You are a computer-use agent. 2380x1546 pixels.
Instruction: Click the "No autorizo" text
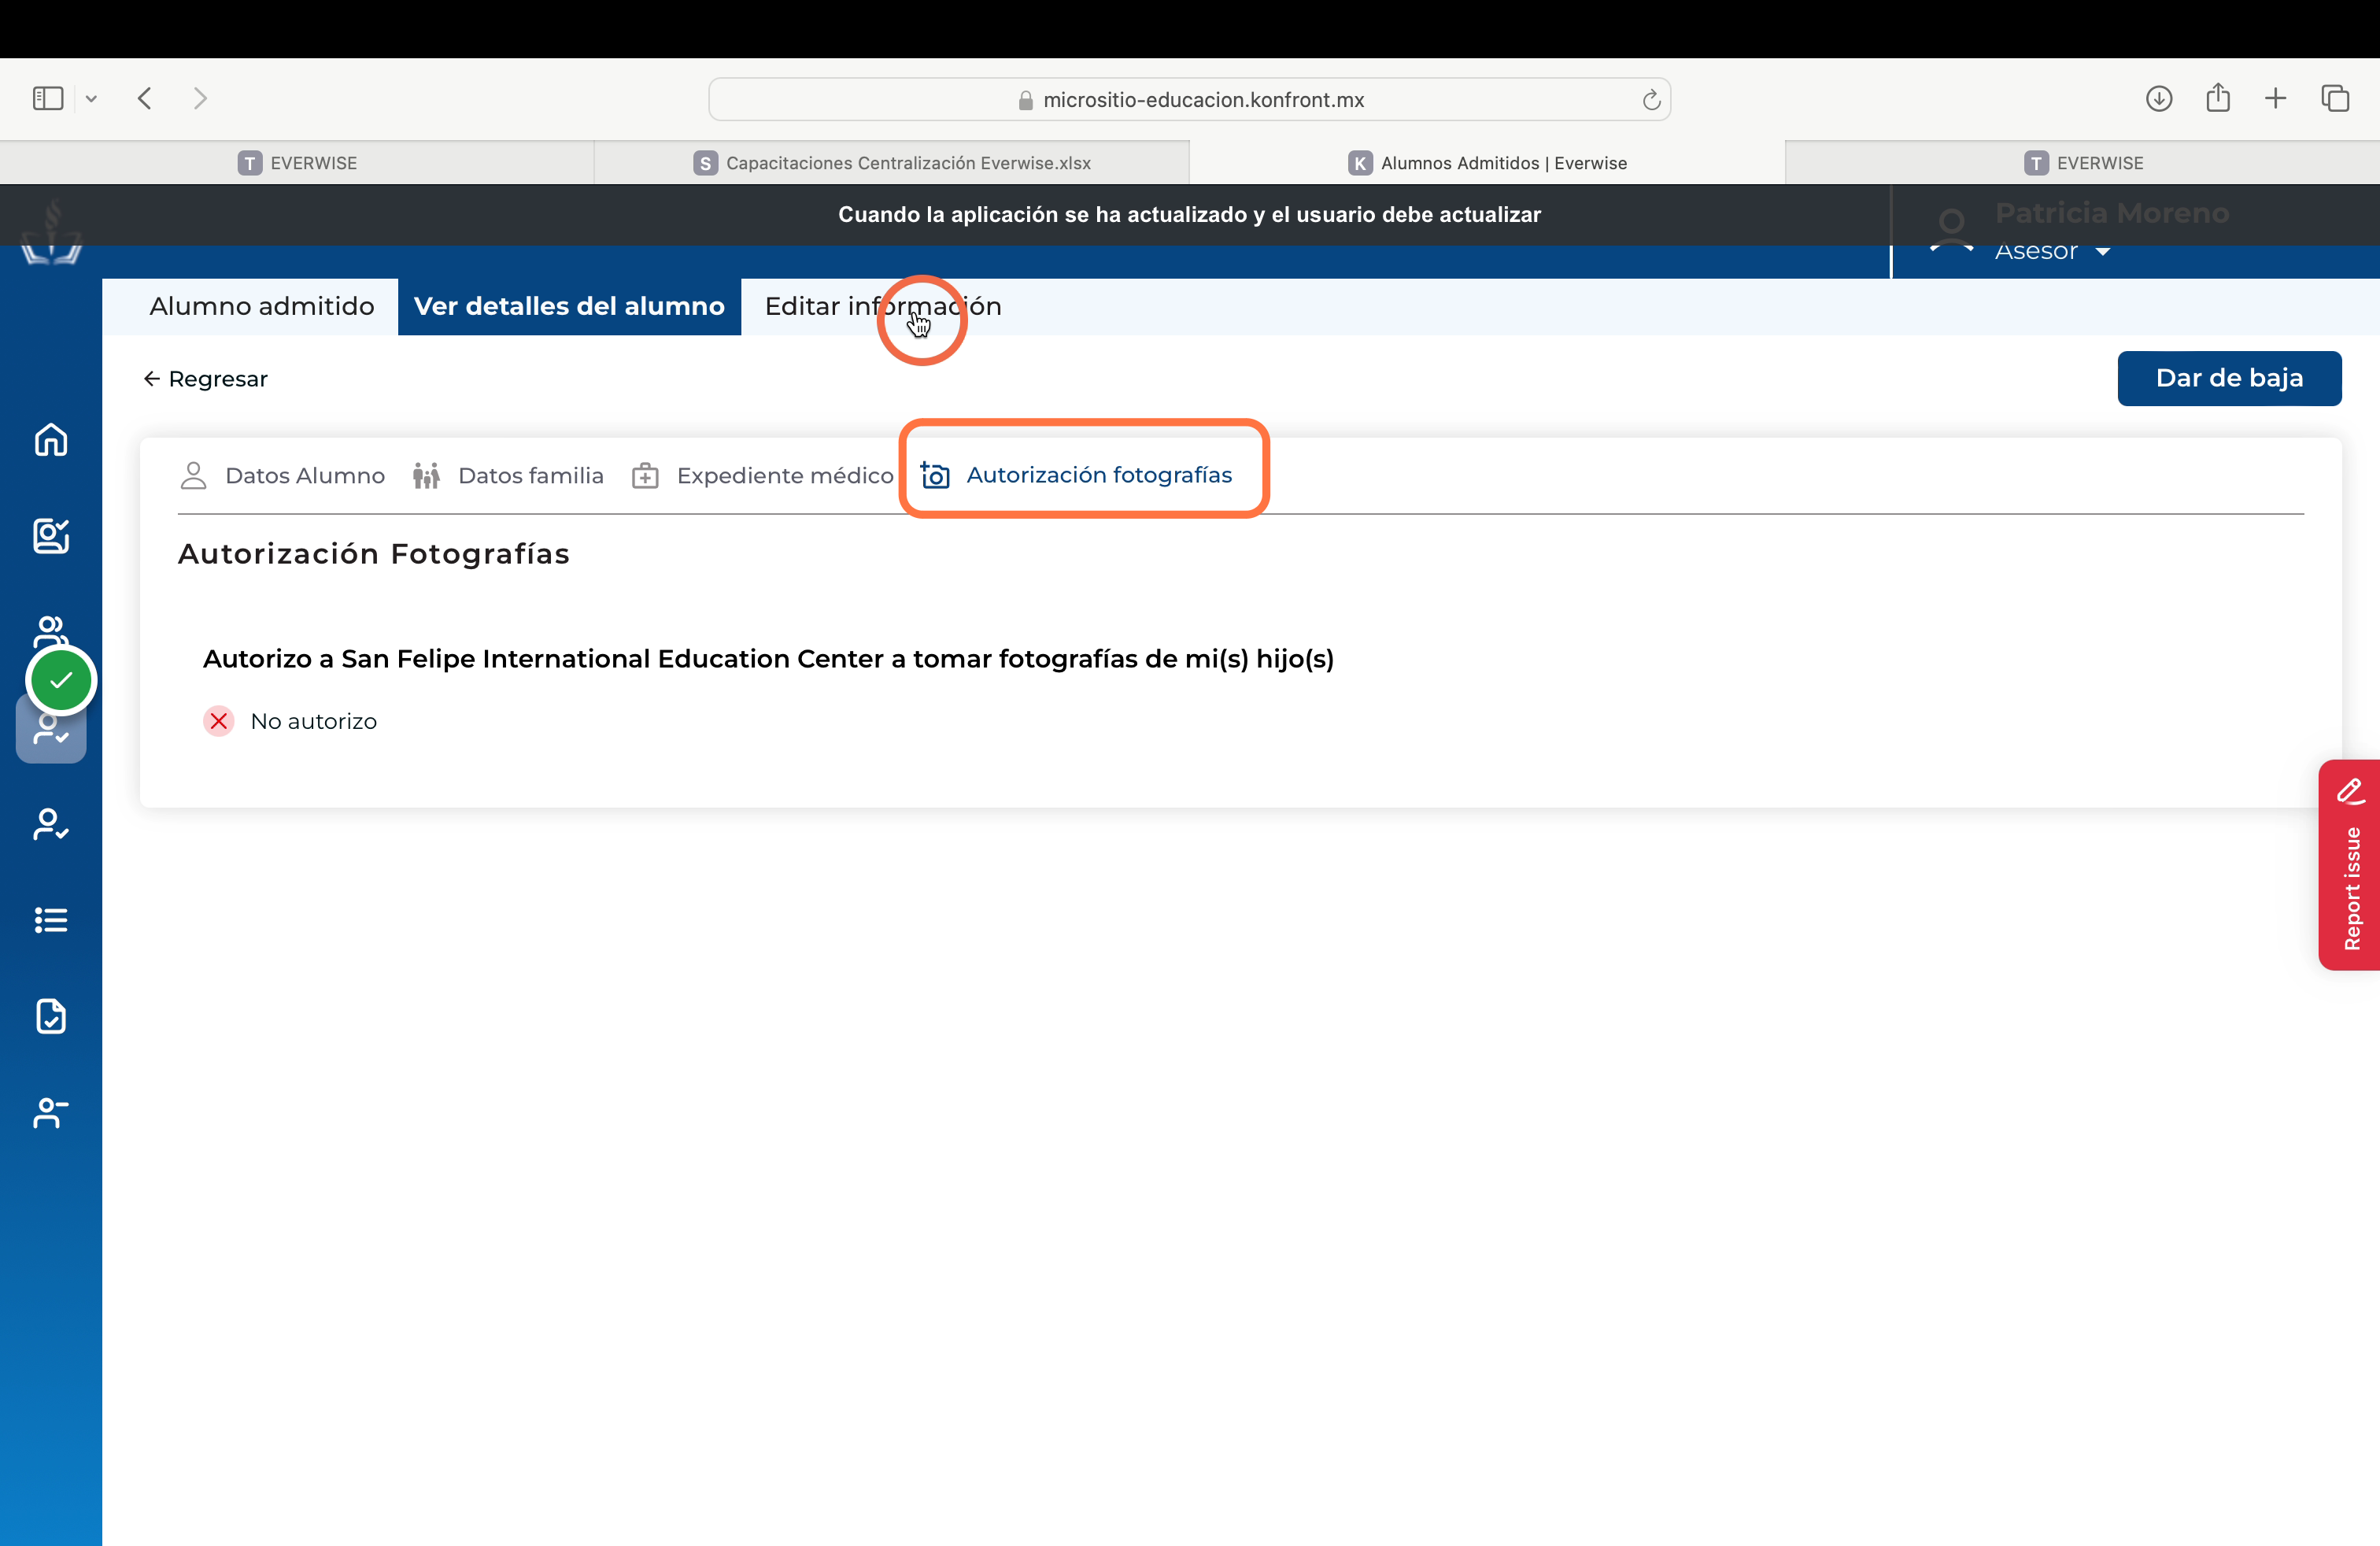click(x=314, y=721)
